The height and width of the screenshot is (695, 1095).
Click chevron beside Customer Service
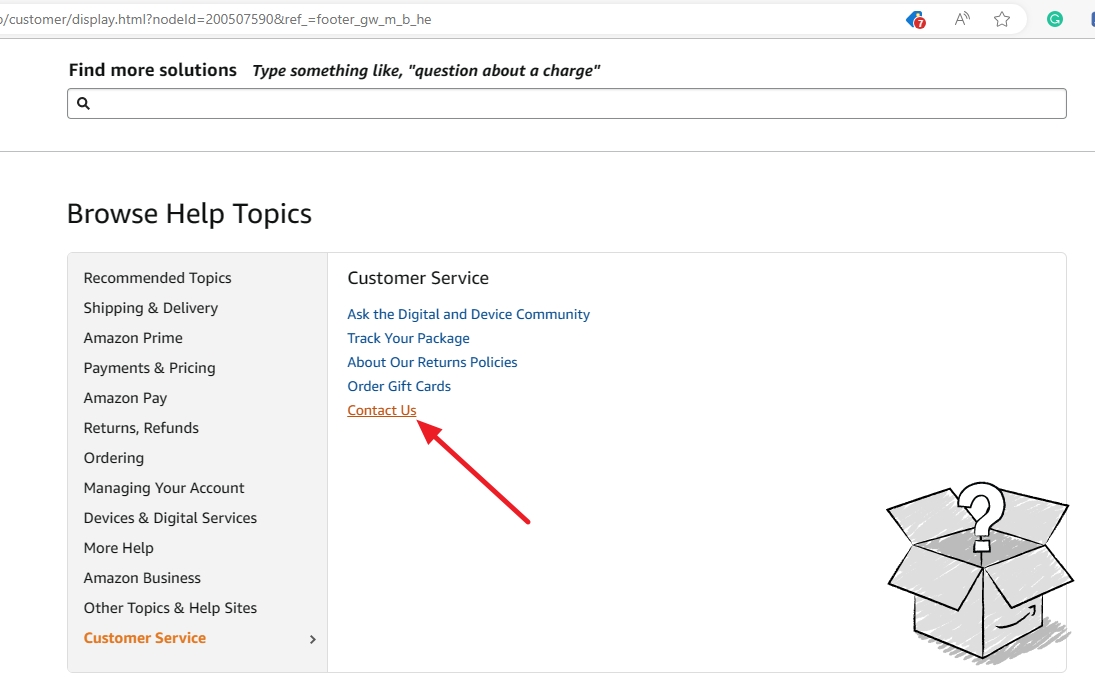(312, 639)
